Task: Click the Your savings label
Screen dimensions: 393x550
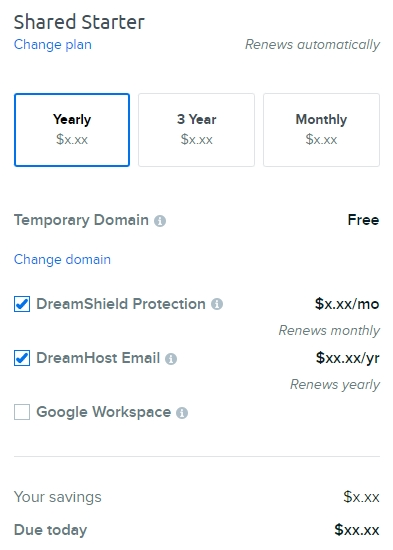Action: [x=58, y=497]
